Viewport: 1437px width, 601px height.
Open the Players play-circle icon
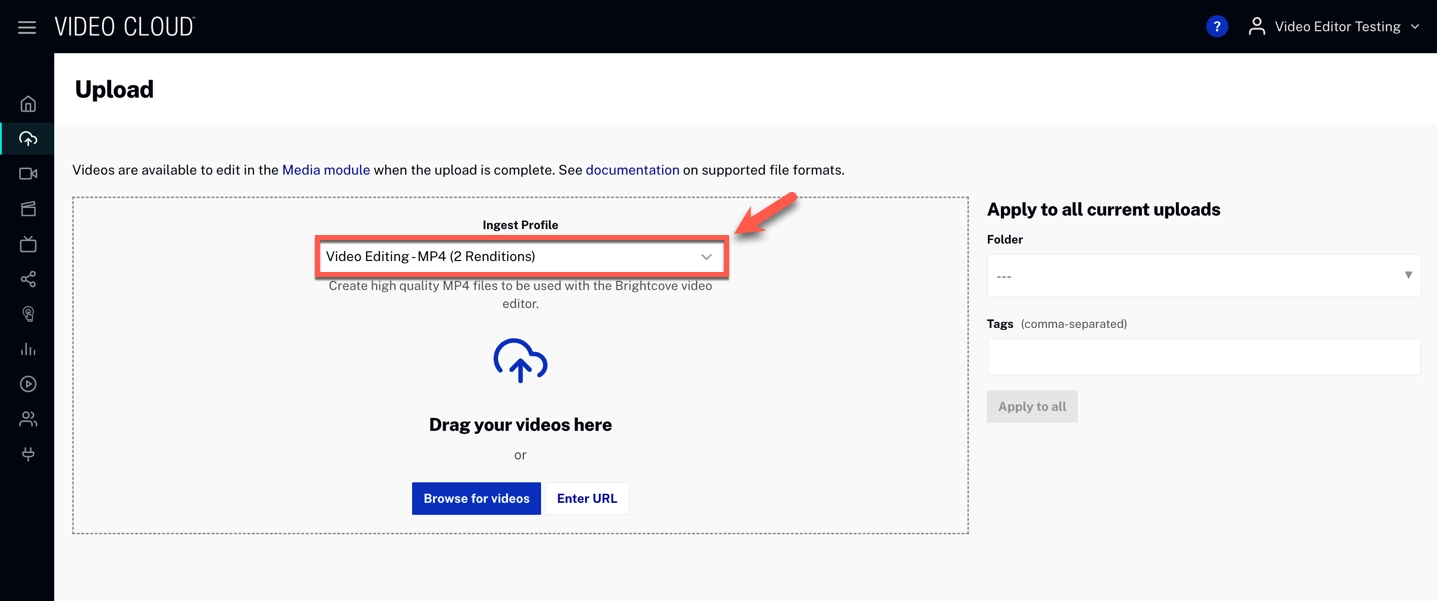click(28, 384)
